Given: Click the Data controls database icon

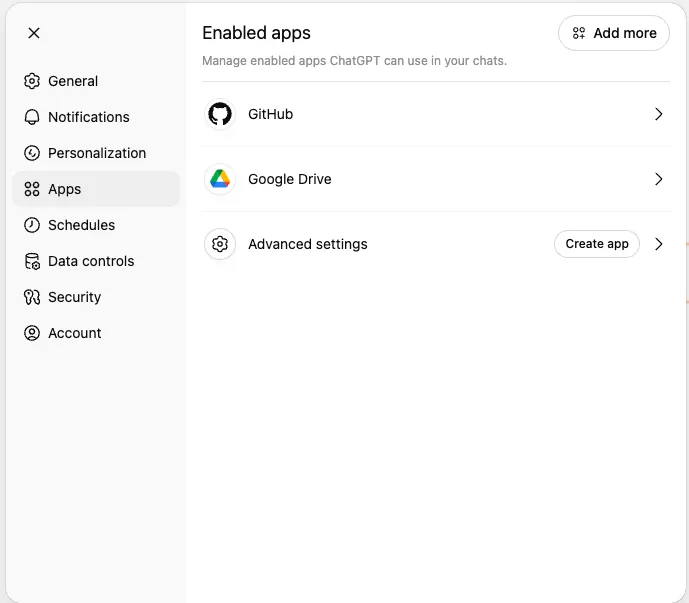Looking at the screenshot, I should point(32,261).
